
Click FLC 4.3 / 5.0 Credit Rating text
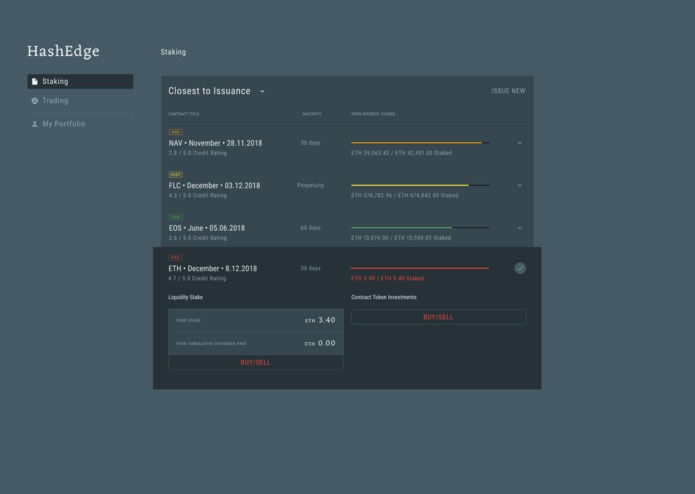click(x=198, y=195)
